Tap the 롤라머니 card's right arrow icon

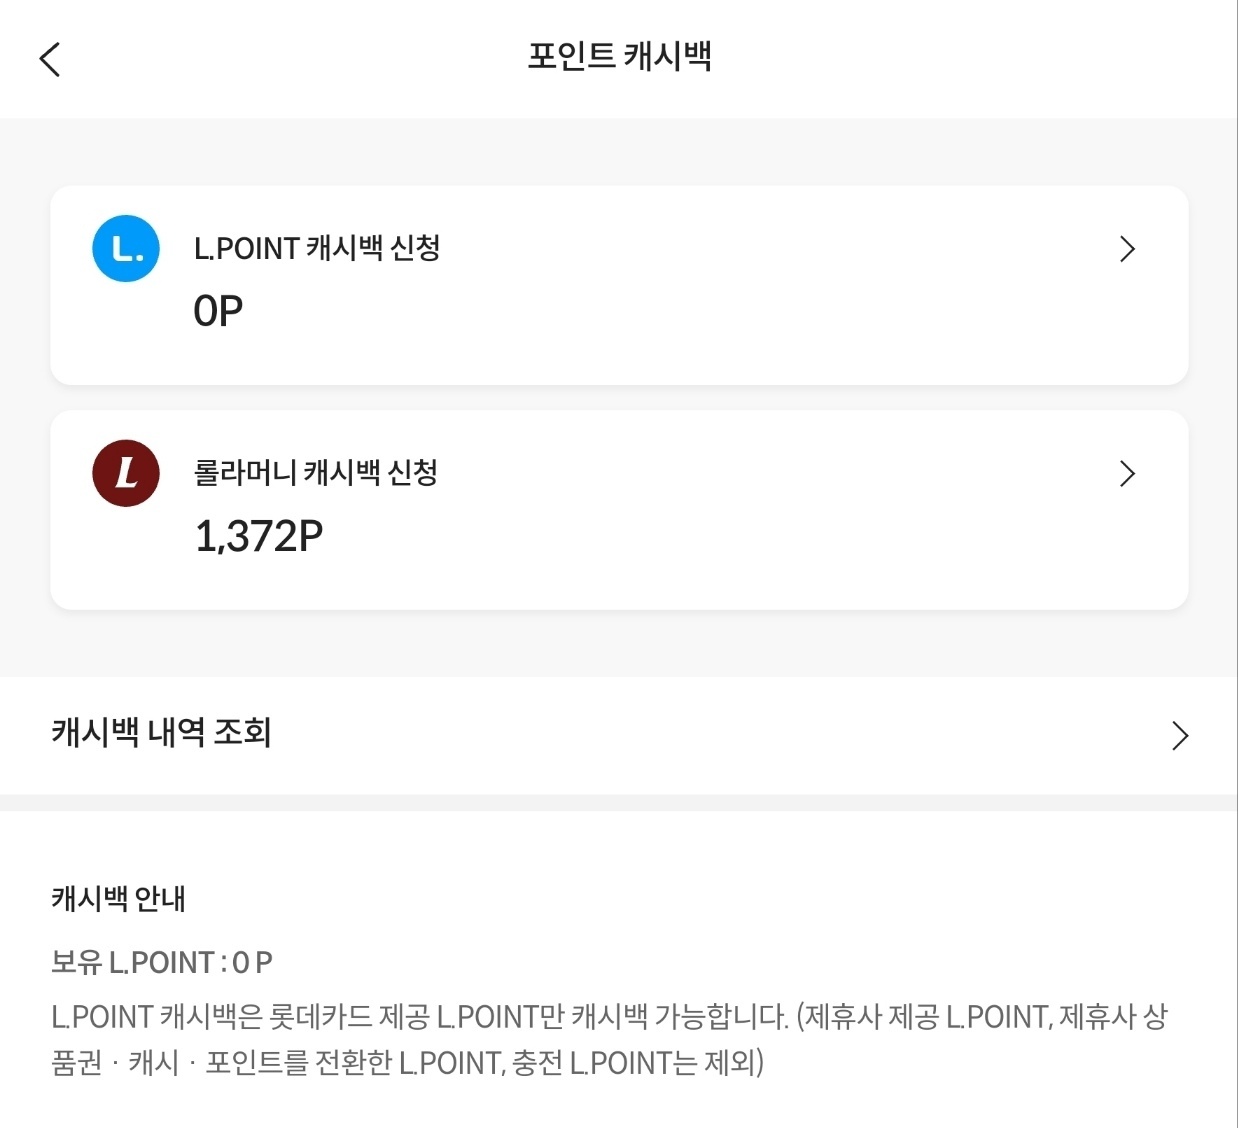1128,474
